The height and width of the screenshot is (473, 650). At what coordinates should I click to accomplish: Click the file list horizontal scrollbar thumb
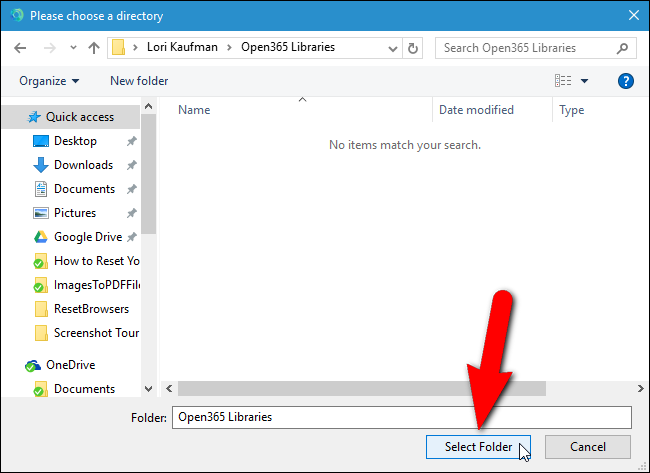pyautogui.click(x=361, y=388)
